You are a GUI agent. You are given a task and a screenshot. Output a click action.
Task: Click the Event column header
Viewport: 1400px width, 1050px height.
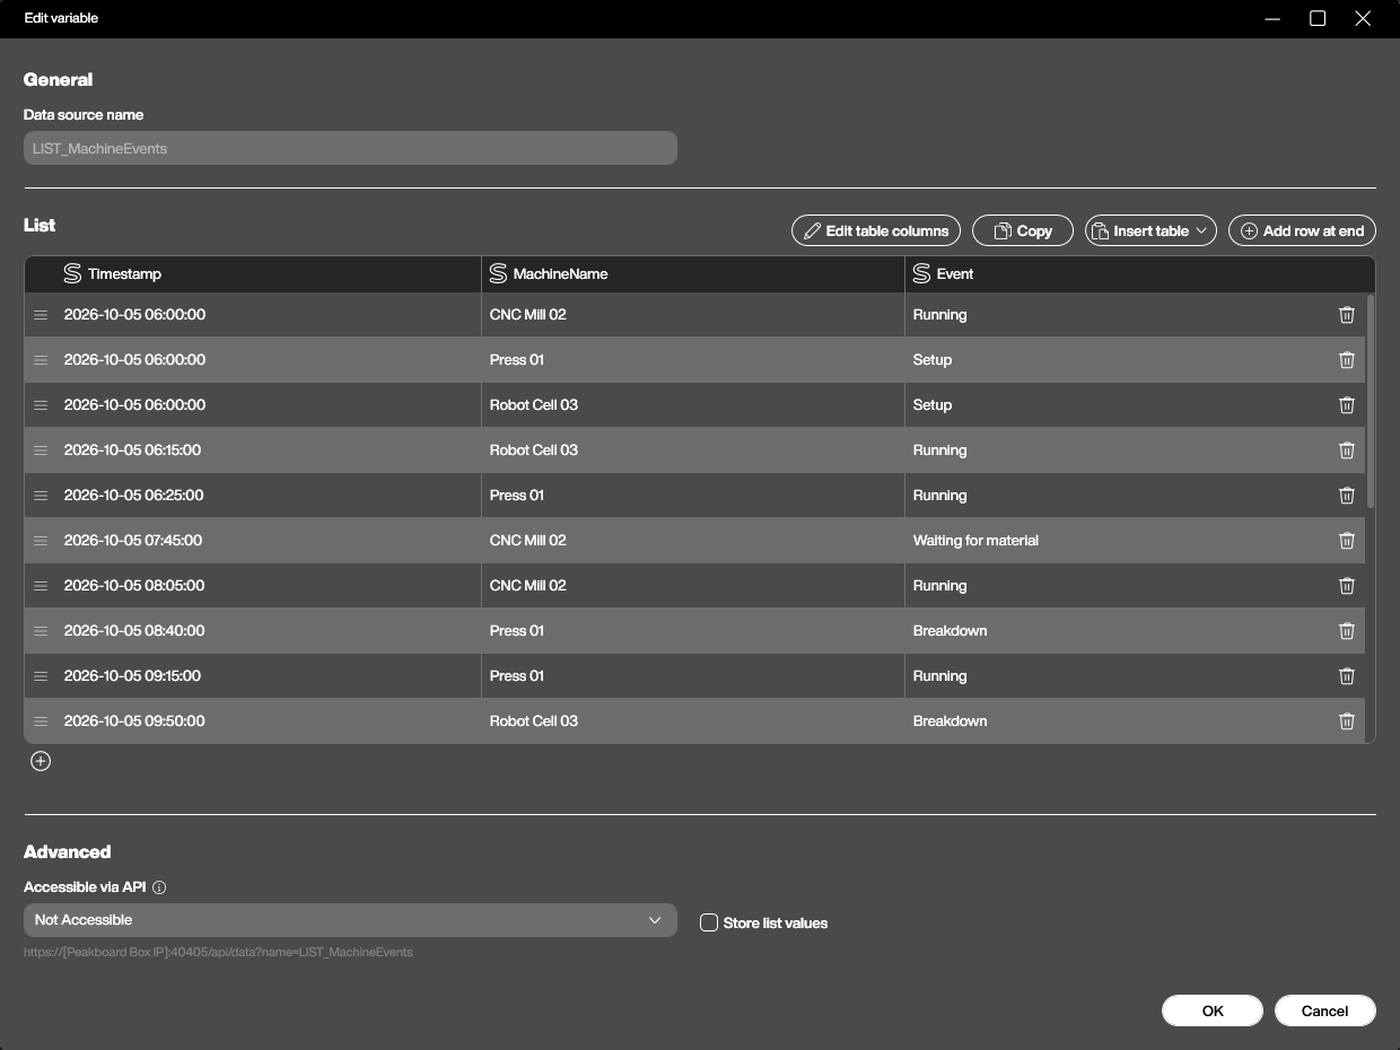(x=1140, y=274)
